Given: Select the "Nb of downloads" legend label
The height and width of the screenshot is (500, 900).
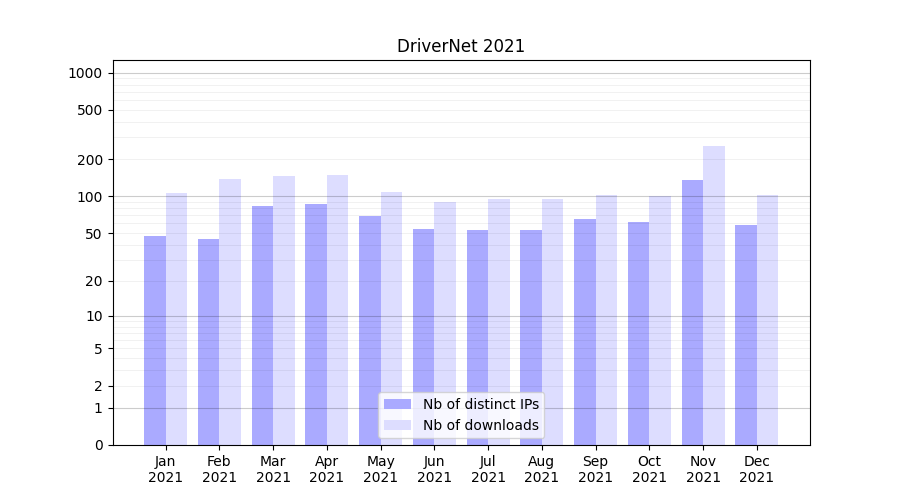Looking at the screenshot, I should pos(480,425).
